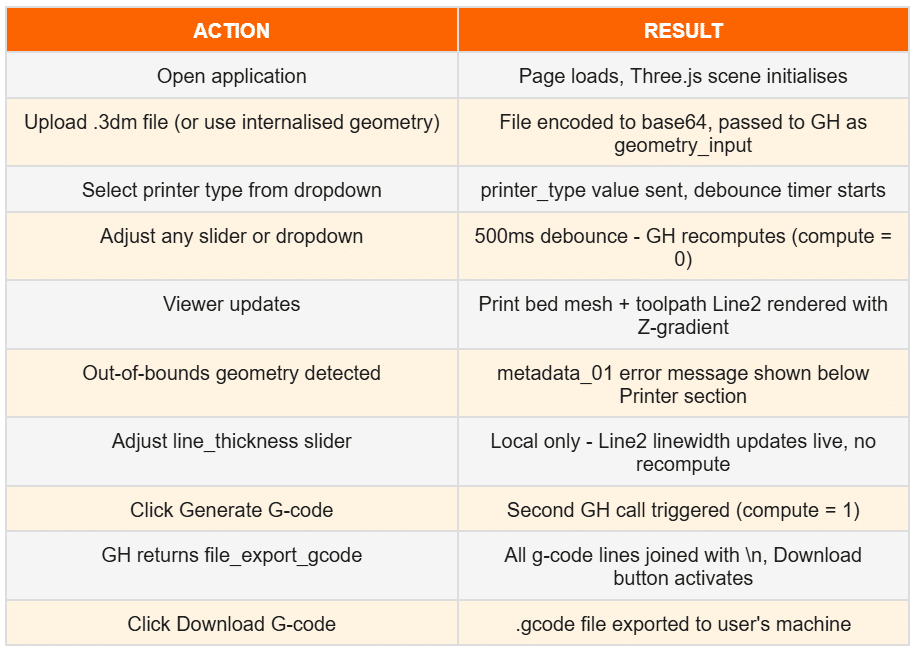Click the "Local only - Line2 linewidth" cell
This screenshot has width=915, height=652.
[x=683, y=452]
